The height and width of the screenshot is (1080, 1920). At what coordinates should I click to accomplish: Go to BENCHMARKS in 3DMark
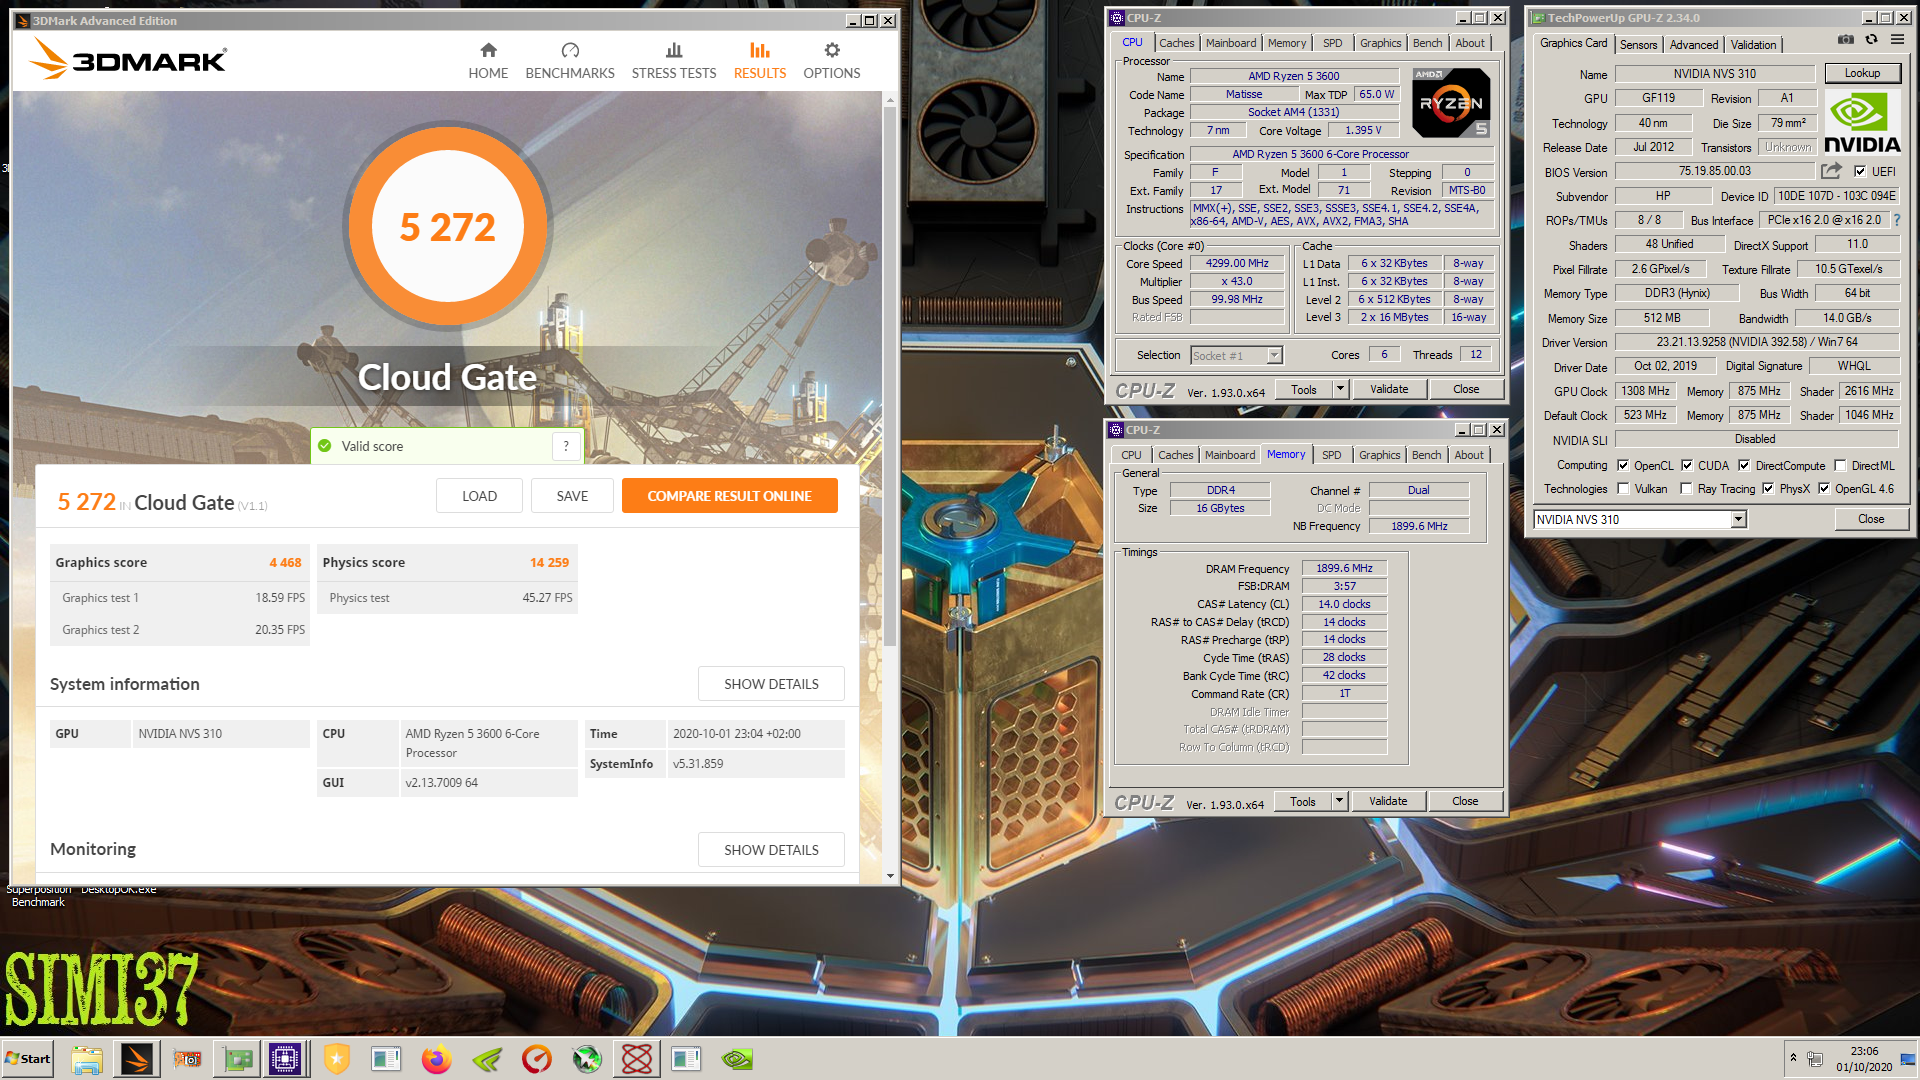570,61
